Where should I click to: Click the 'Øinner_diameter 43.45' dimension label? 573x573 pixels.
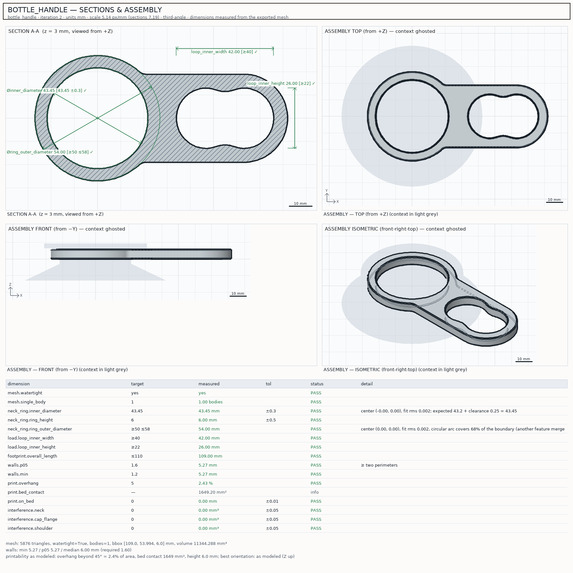[x=47, y=90]
